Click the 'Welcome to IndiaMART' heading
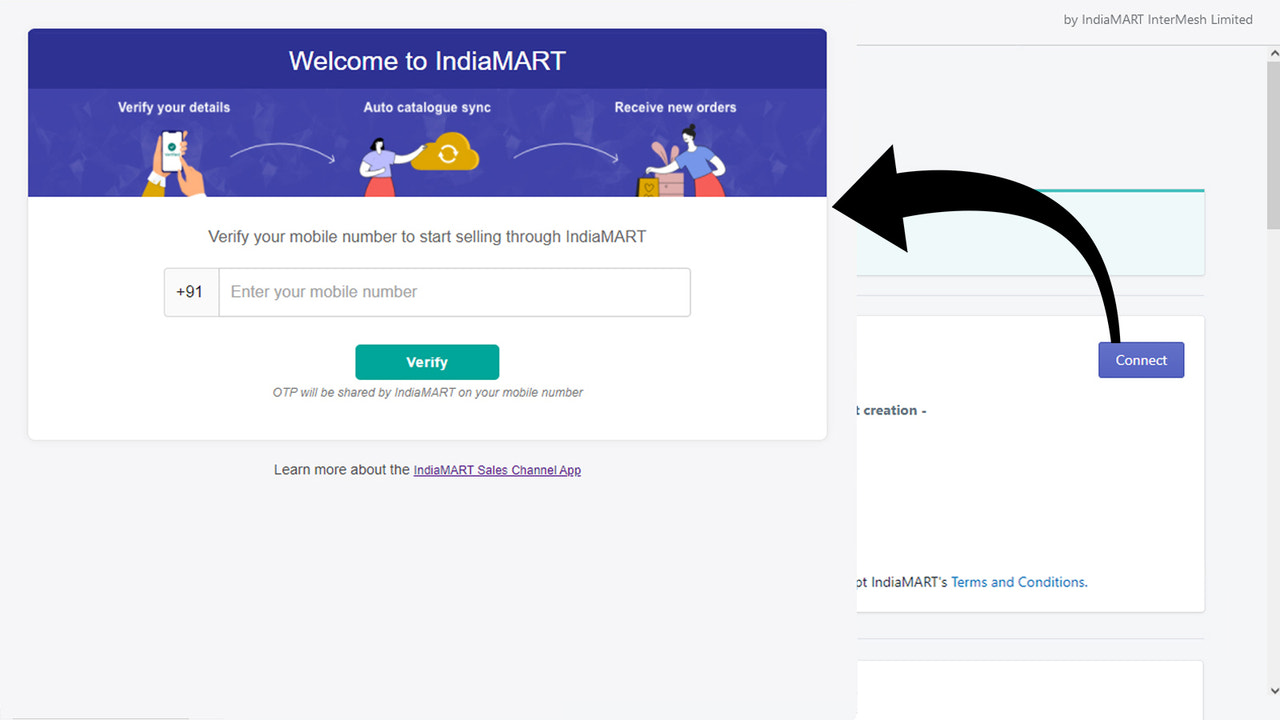The width and height of the screenshot is (1280, 720). [x=427, y=61]
